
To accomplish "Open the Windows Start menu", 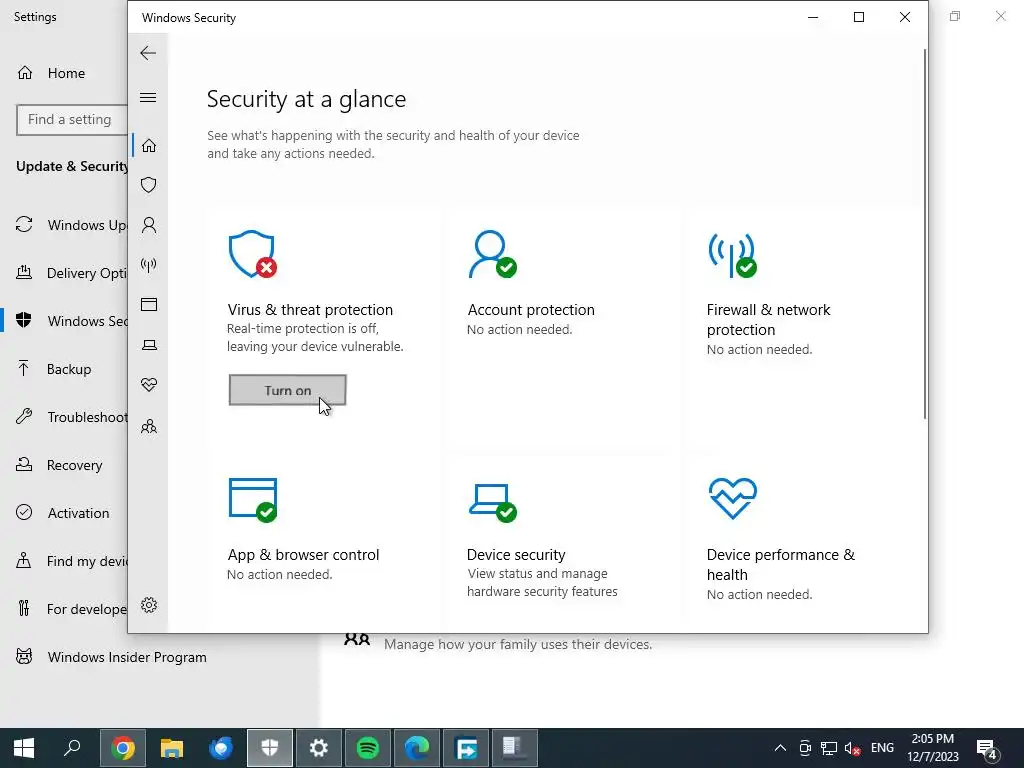I will (x=24, y=748).
